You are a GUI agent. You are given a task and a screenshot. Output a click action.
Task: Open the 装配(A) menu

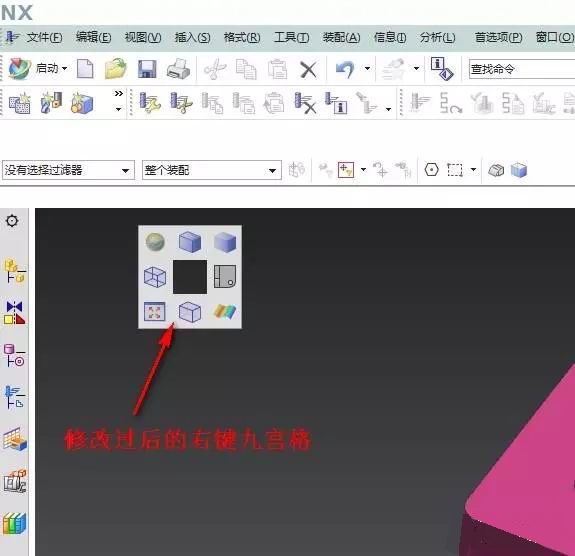(341, 37)
